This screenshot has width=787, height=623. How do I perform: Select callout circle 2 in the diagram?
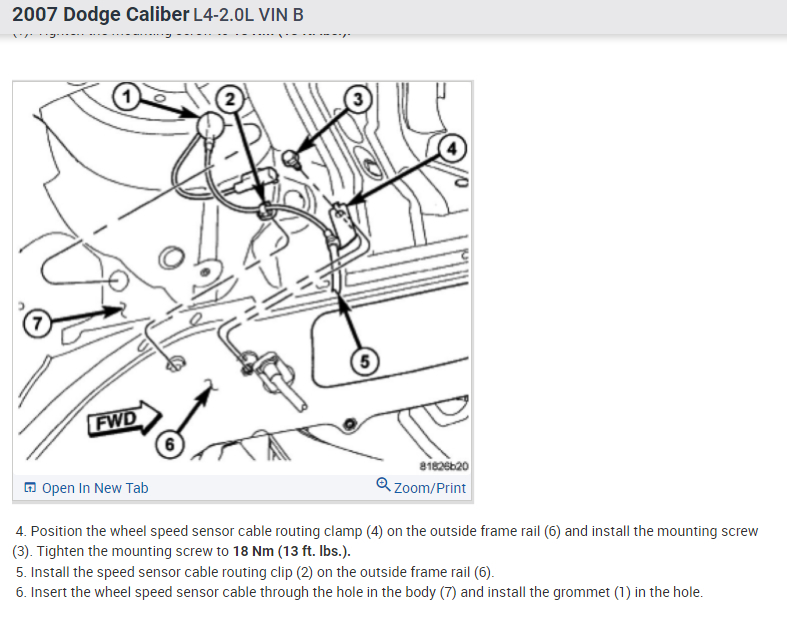(230, 99)
